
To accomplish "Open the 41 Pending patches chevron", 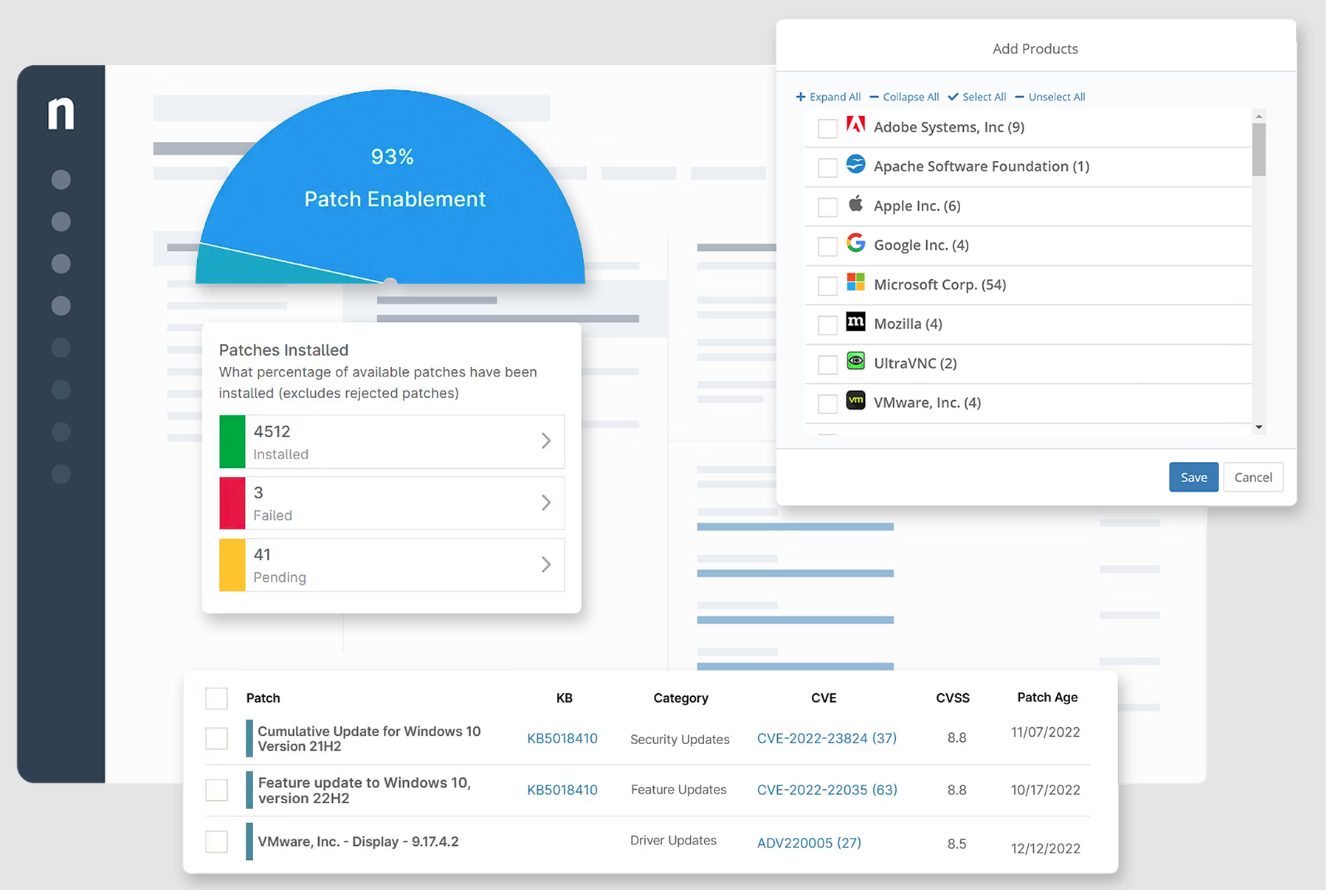I will [x=546, y=565].
